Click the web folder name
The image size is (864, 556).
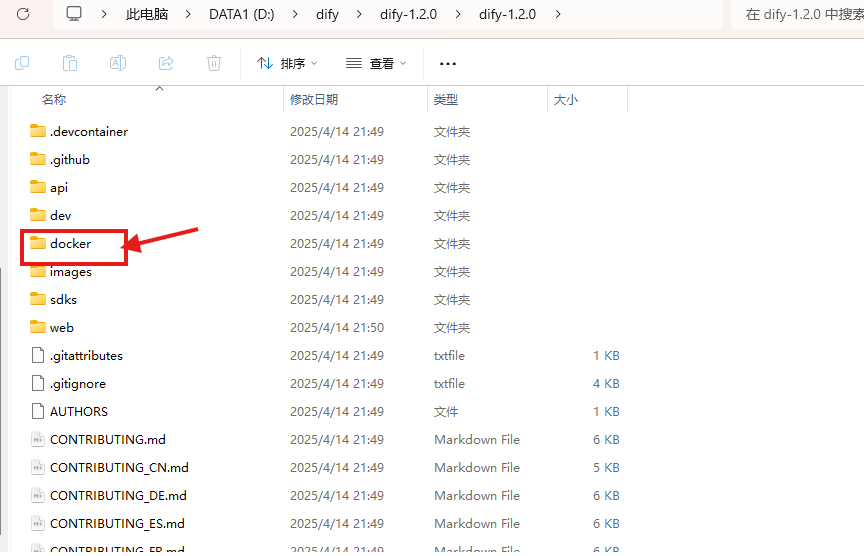(x=62, y=328)
